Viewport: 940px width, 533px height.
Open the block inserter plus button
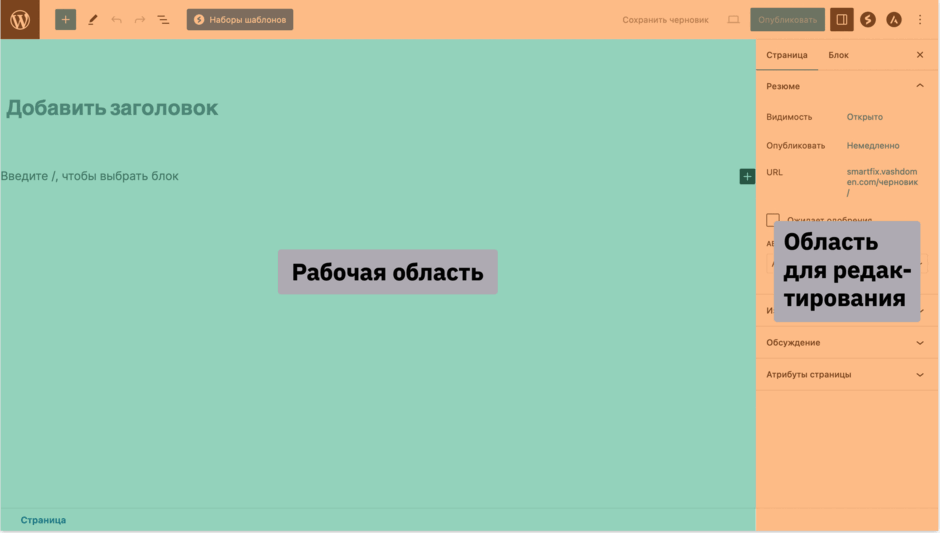pos(65,20)
